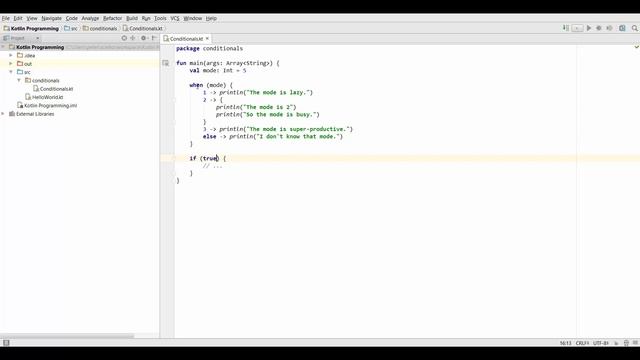Click the green inspection checkmark indicator
The height and width of the screenshot is (360, 640).
point(636,47)
